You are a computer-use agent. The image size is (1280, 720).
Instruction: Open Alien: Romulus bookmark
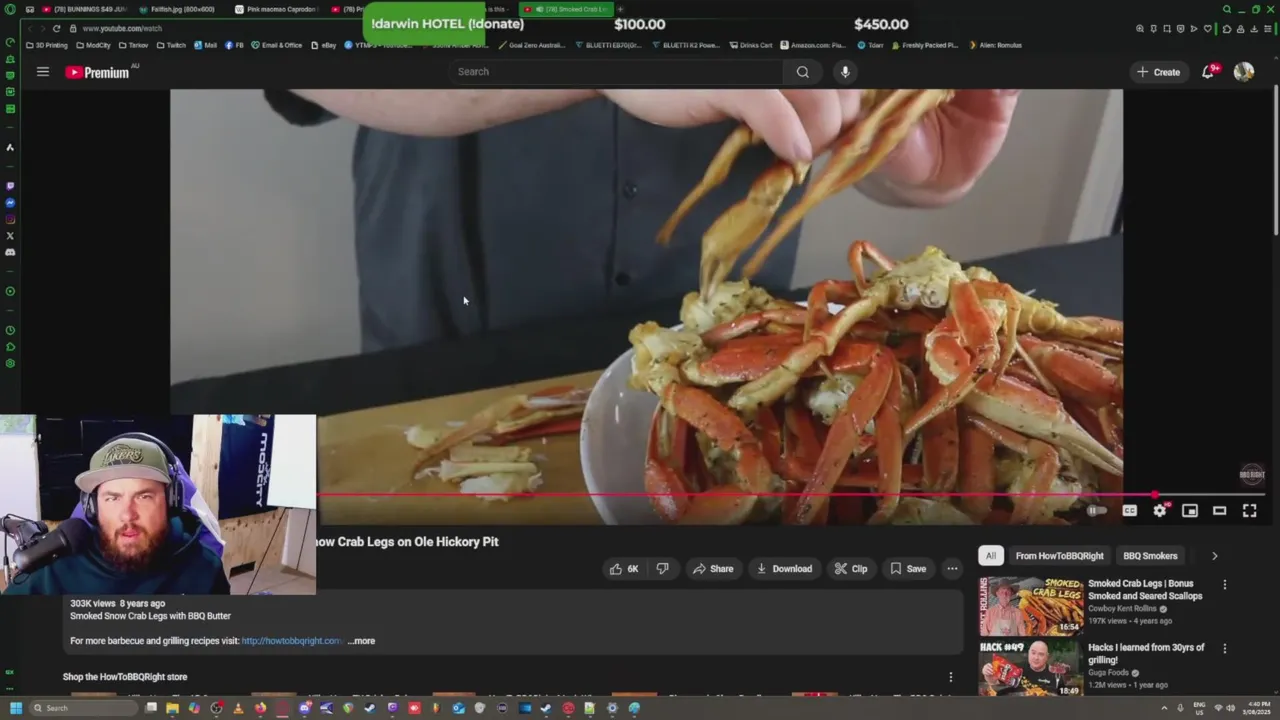click(x=995, y=45)
